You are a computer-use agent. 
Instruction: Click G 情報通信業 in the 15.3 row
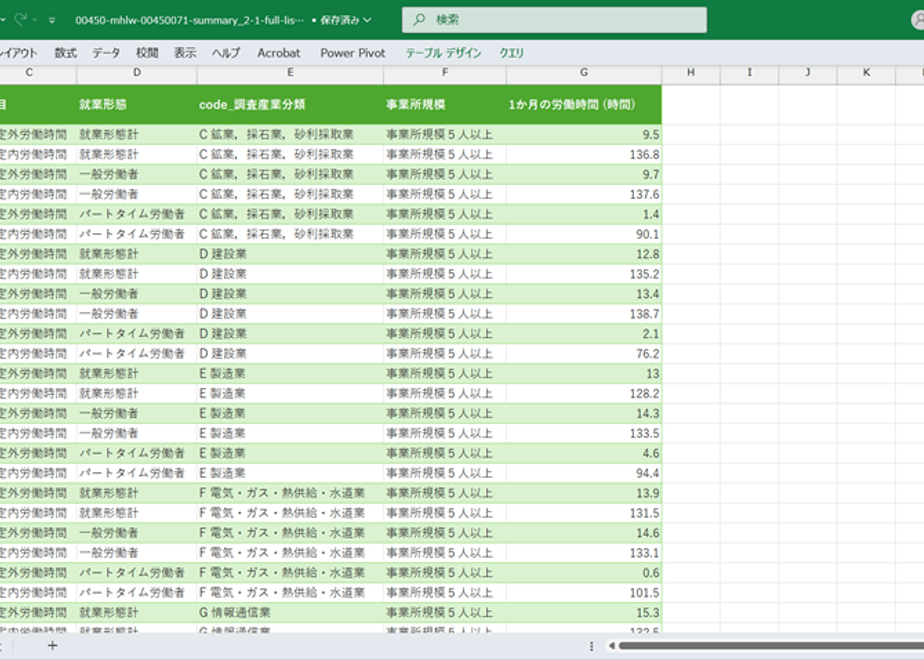(x=290, y=613)
